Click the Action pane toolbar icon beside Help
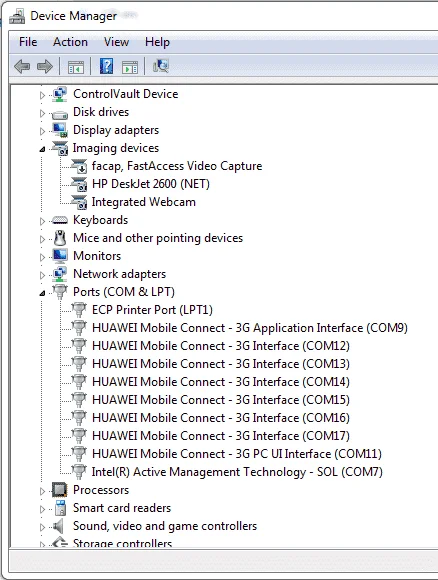The width and height of the screenshot is (438, 580). (130, 67)
